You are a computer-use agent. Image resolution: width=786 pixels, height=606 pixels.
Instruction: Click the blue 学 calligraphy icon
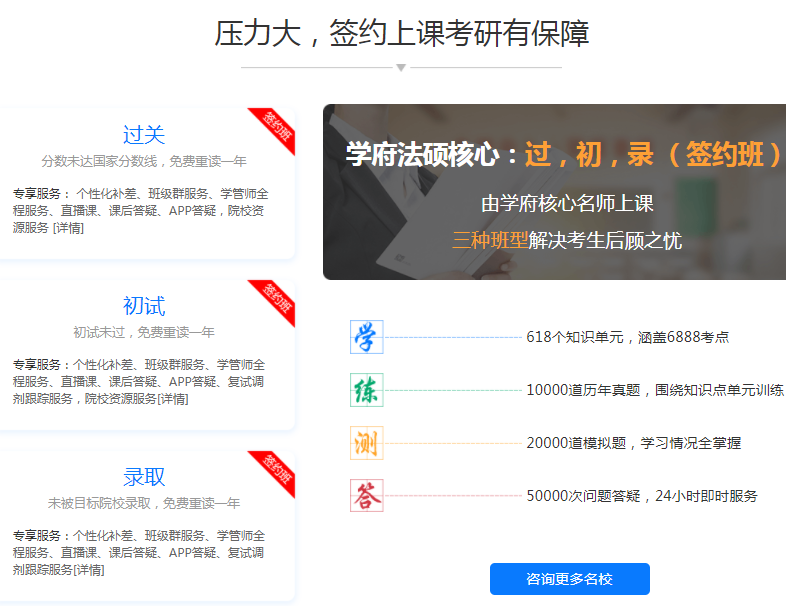[366, 337]
